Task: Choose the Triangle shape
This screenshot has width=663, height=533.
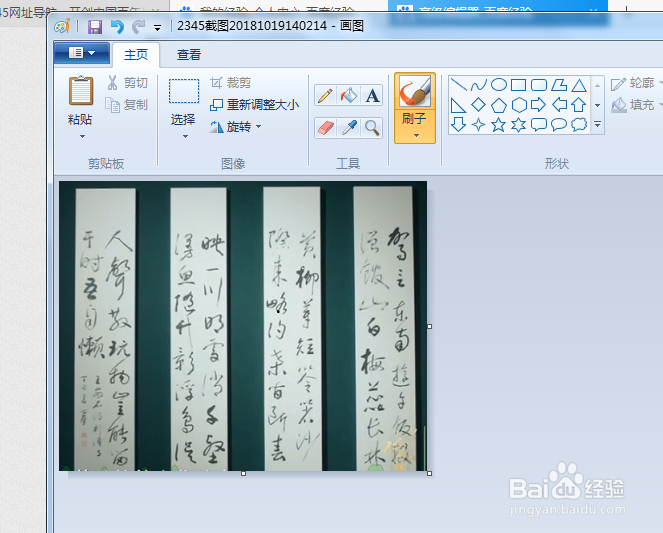Action: (579, 85)
